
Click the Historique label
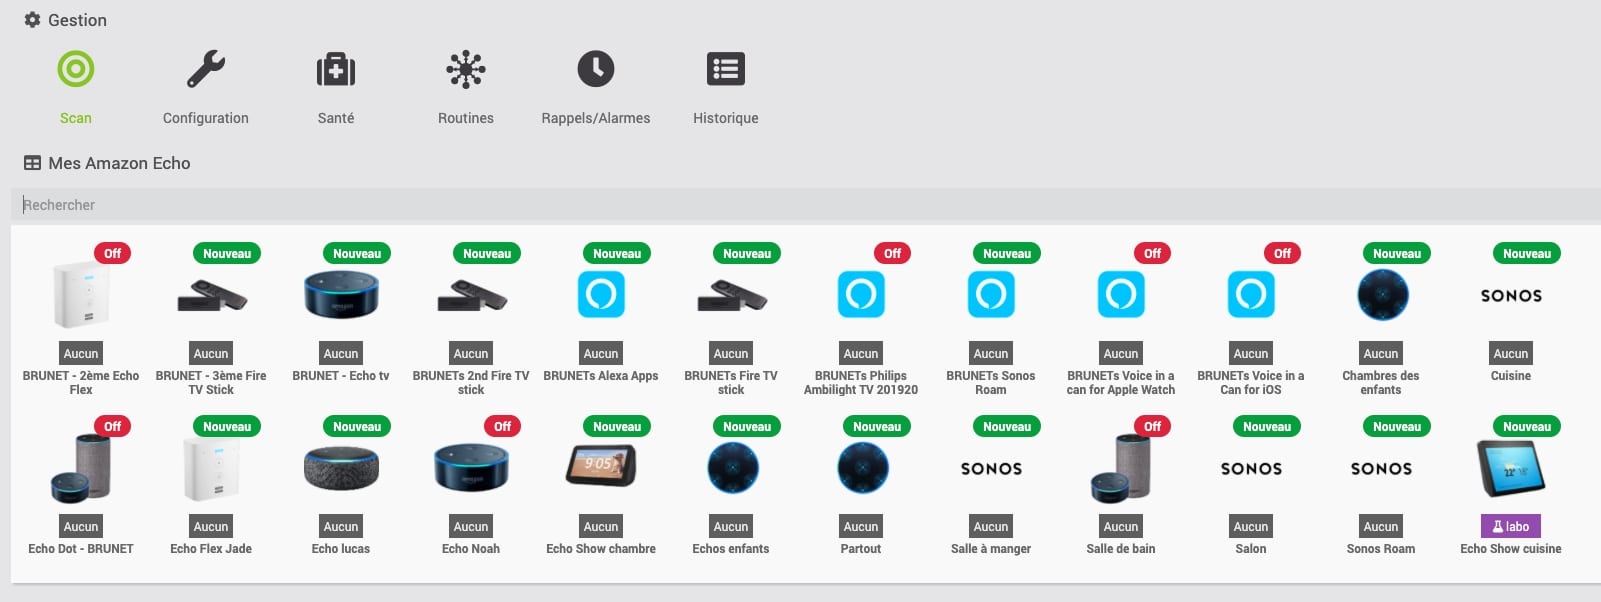726,118
